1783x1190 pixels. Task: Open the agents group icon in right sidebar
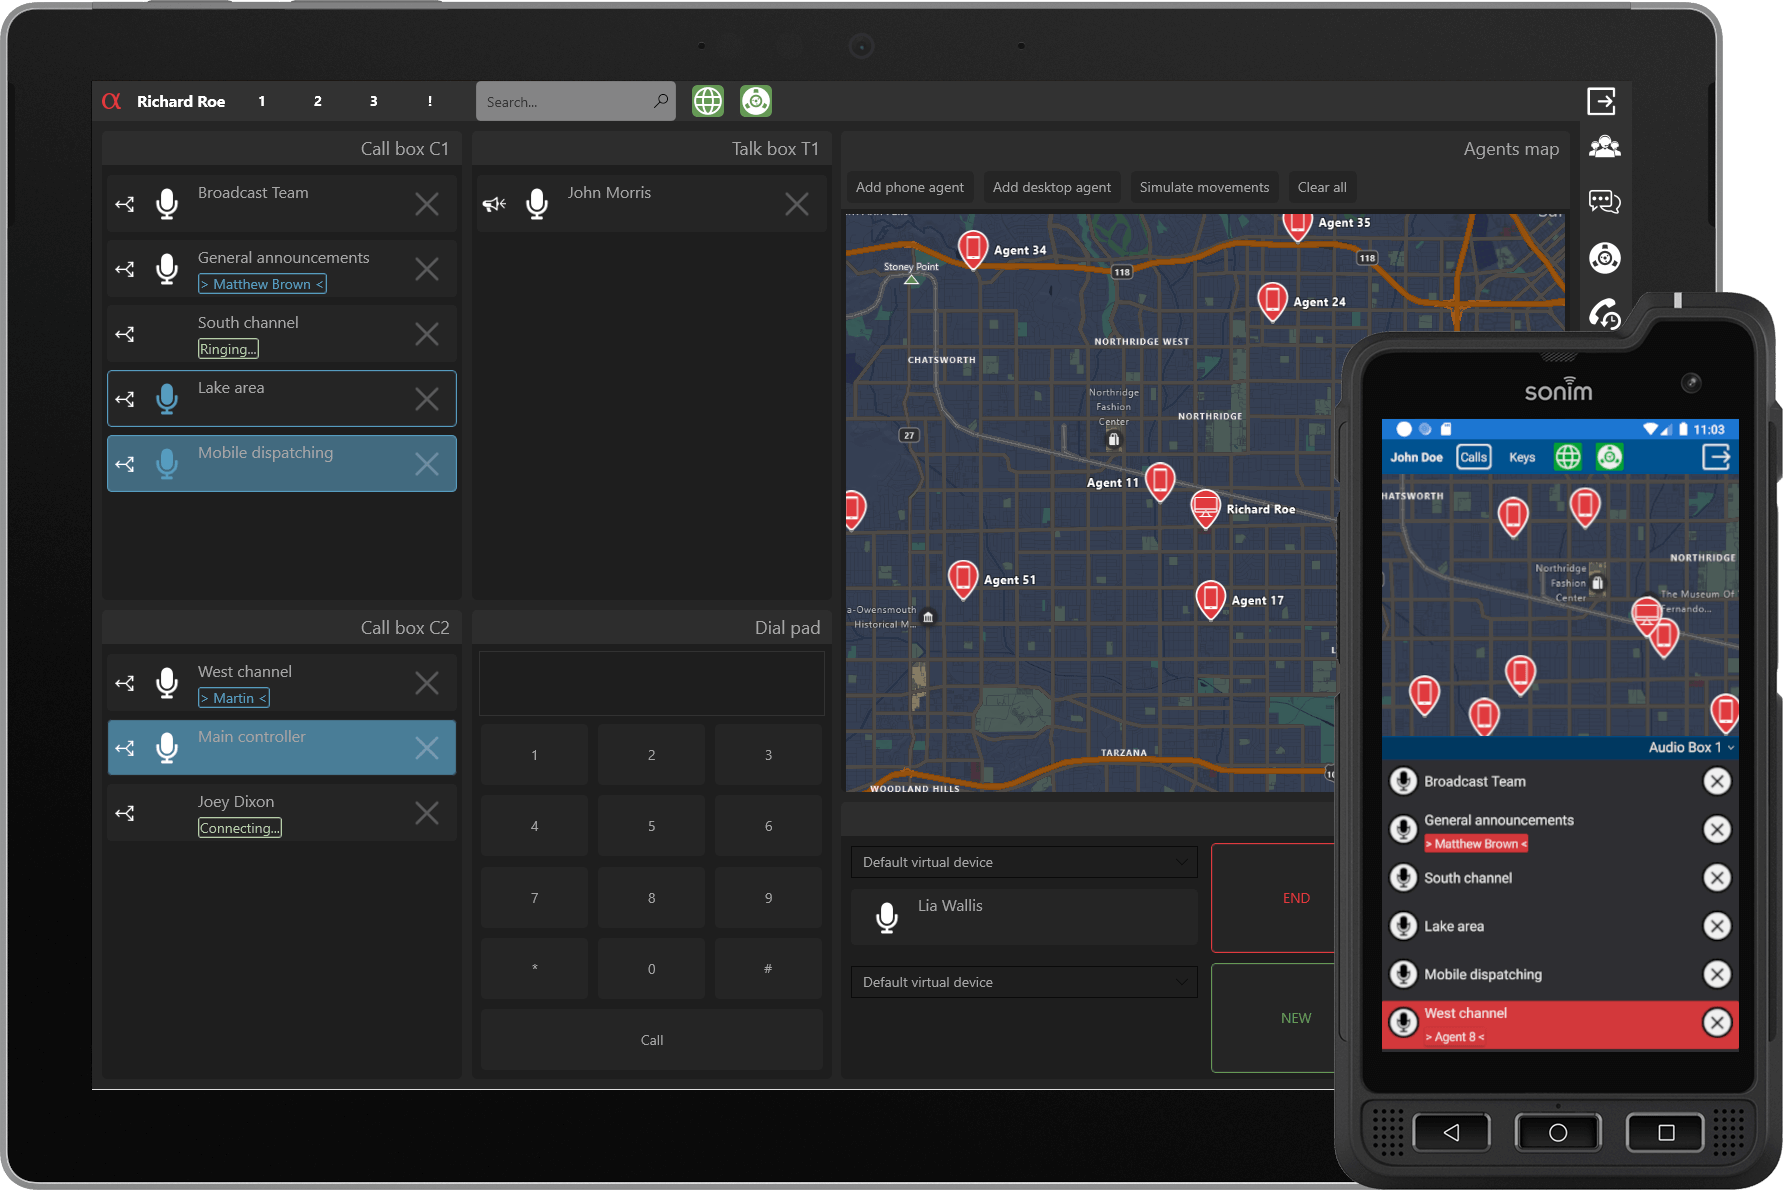tap(1605, 147)
